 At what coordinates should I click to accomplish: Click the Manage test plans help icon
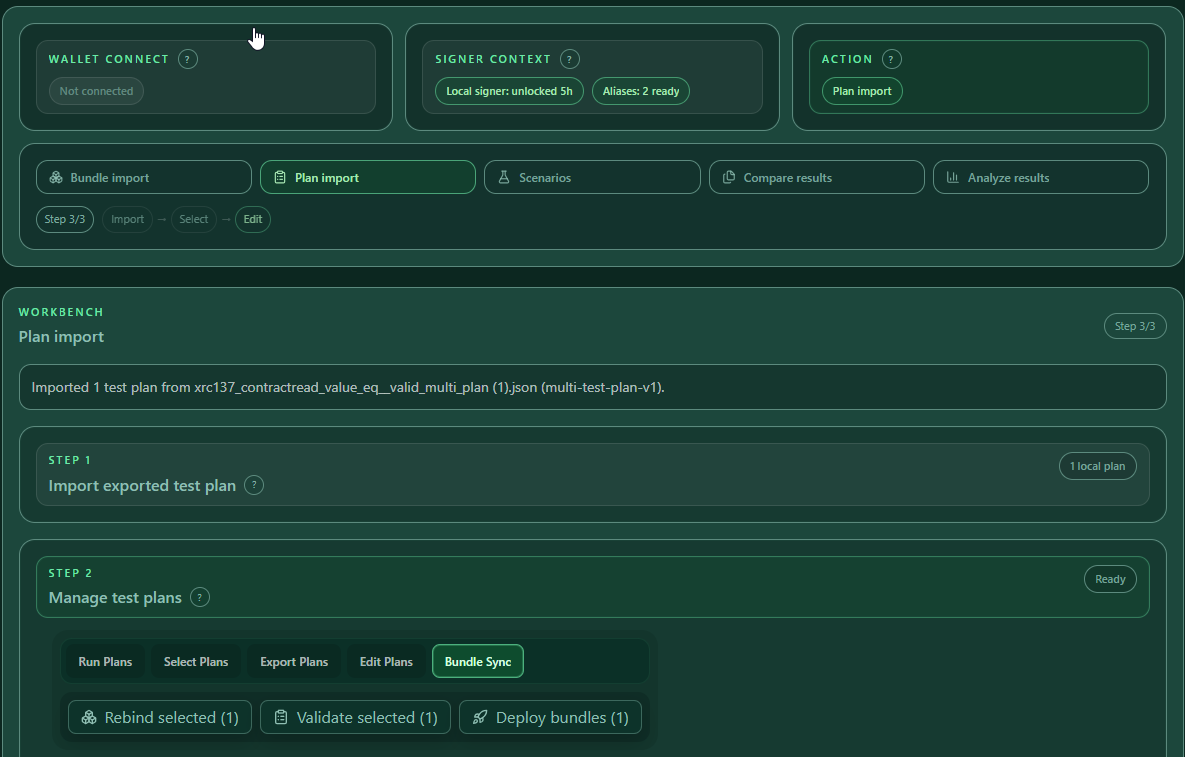[200, 597]
